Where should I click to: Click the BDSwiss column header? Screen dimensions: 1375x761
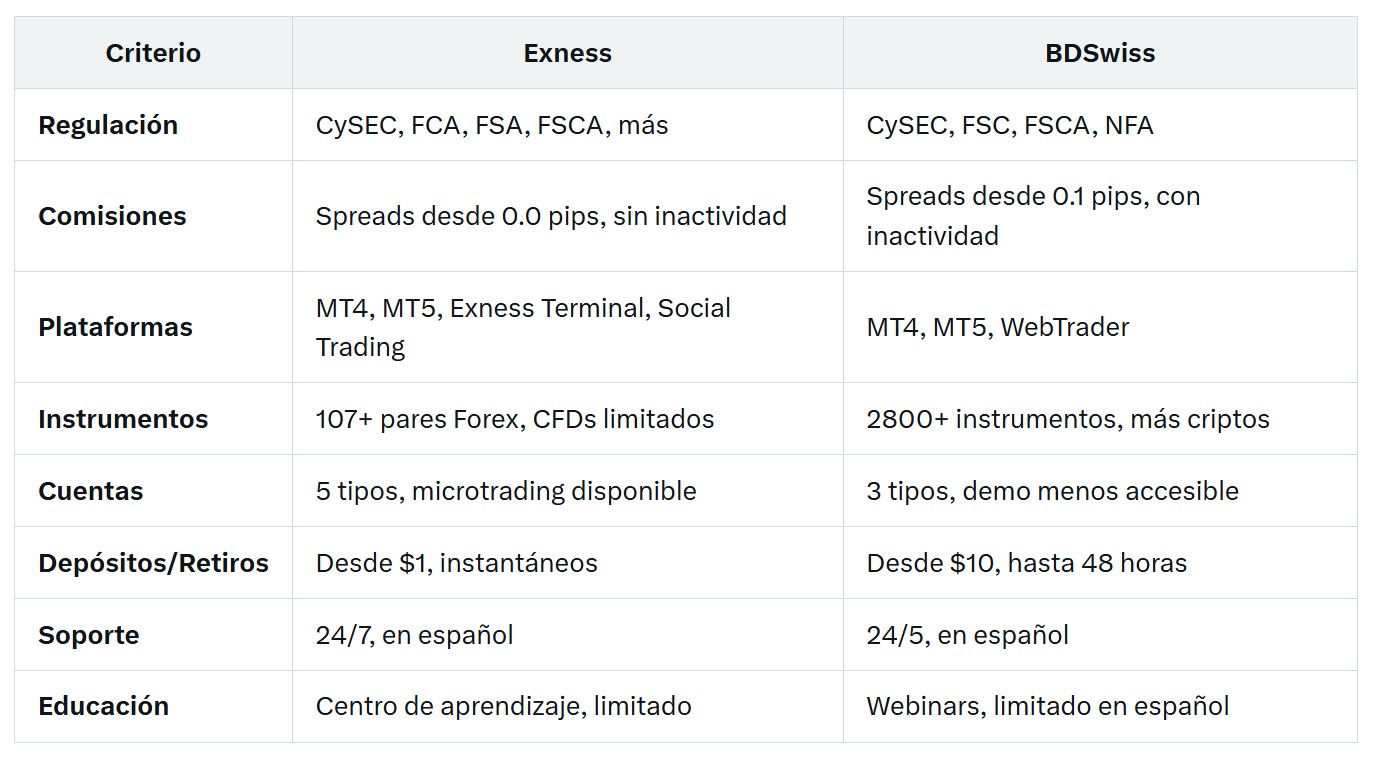pos(1100,53)
